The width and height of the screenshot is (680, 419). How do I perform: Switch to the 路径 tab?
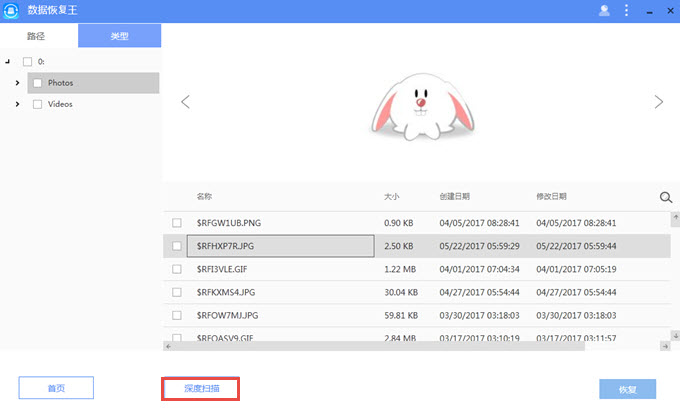pos(38,35)
